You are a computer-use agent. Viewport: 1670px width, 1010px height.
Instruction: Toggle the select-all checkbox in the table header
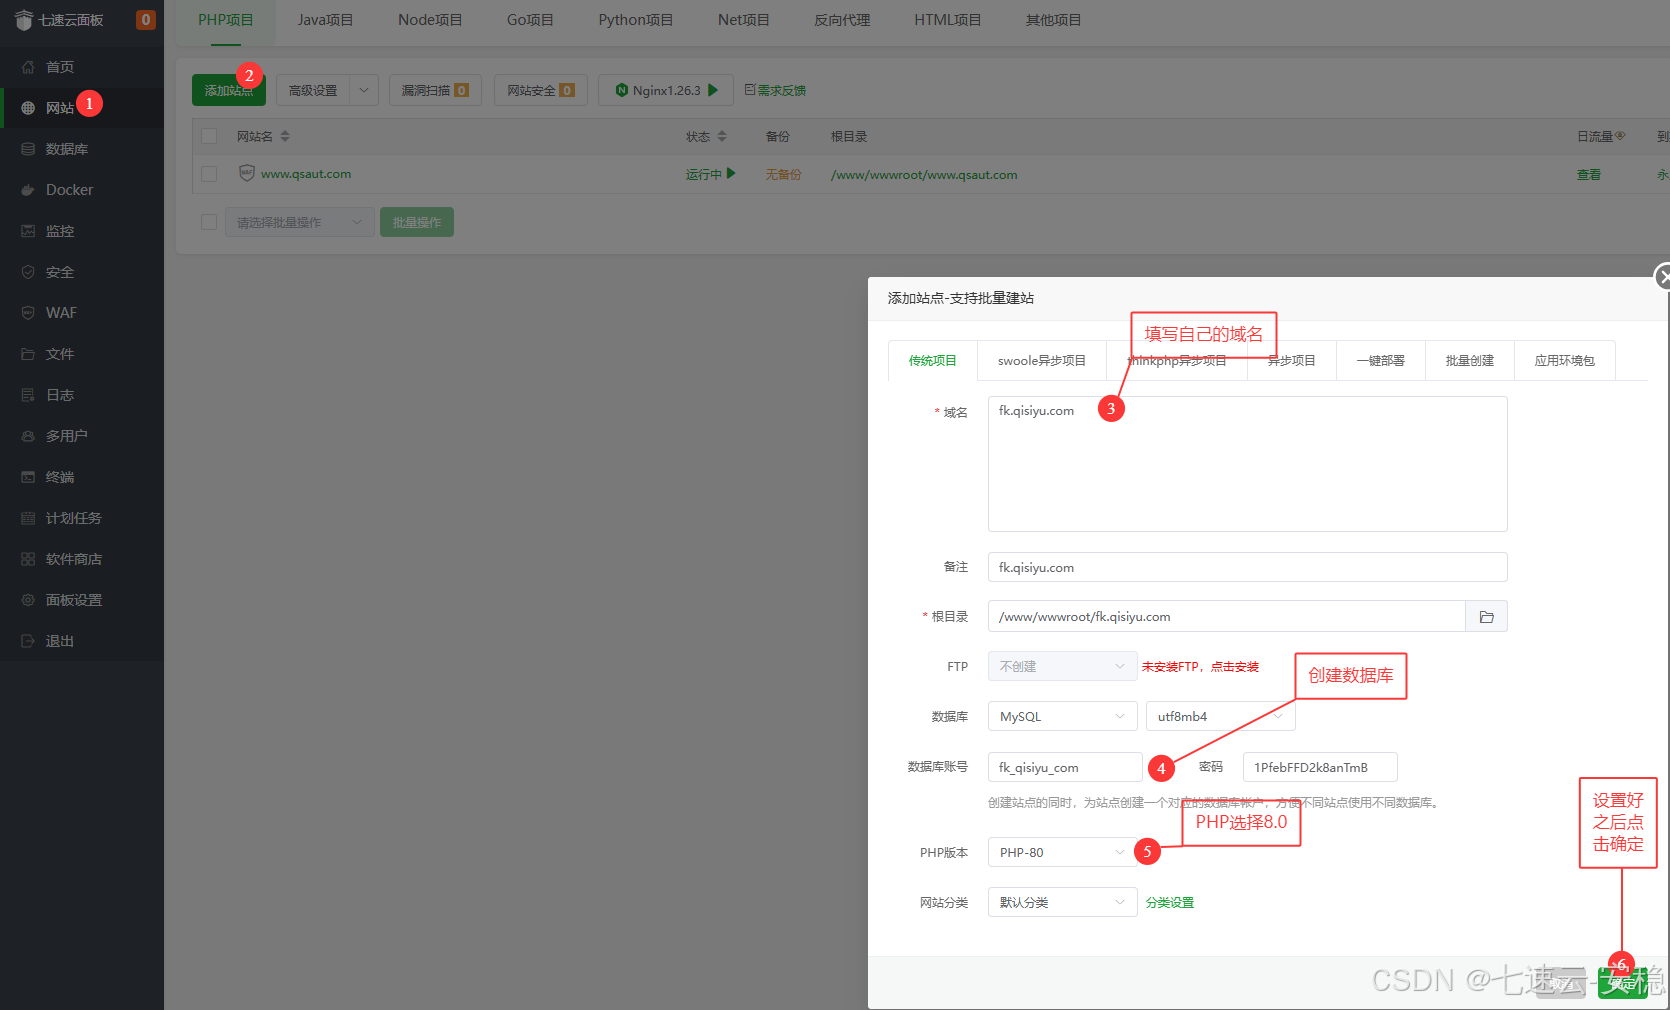pos(209,136)
